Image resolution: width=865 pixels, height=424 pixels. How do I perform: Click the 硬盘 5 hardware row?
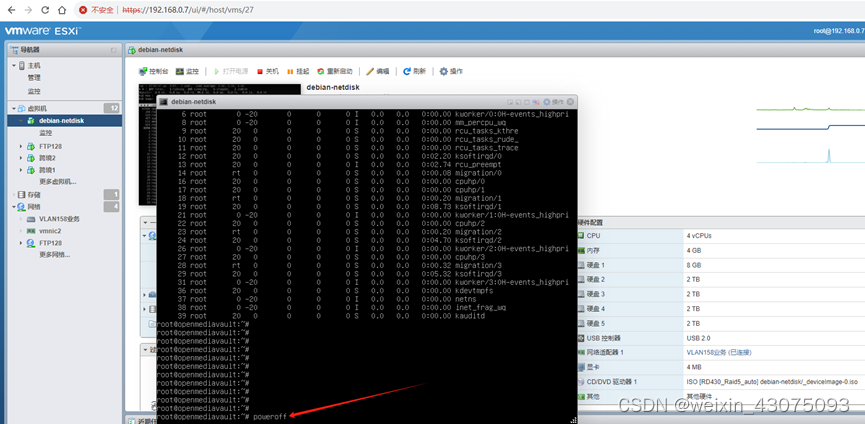(721, 323)
